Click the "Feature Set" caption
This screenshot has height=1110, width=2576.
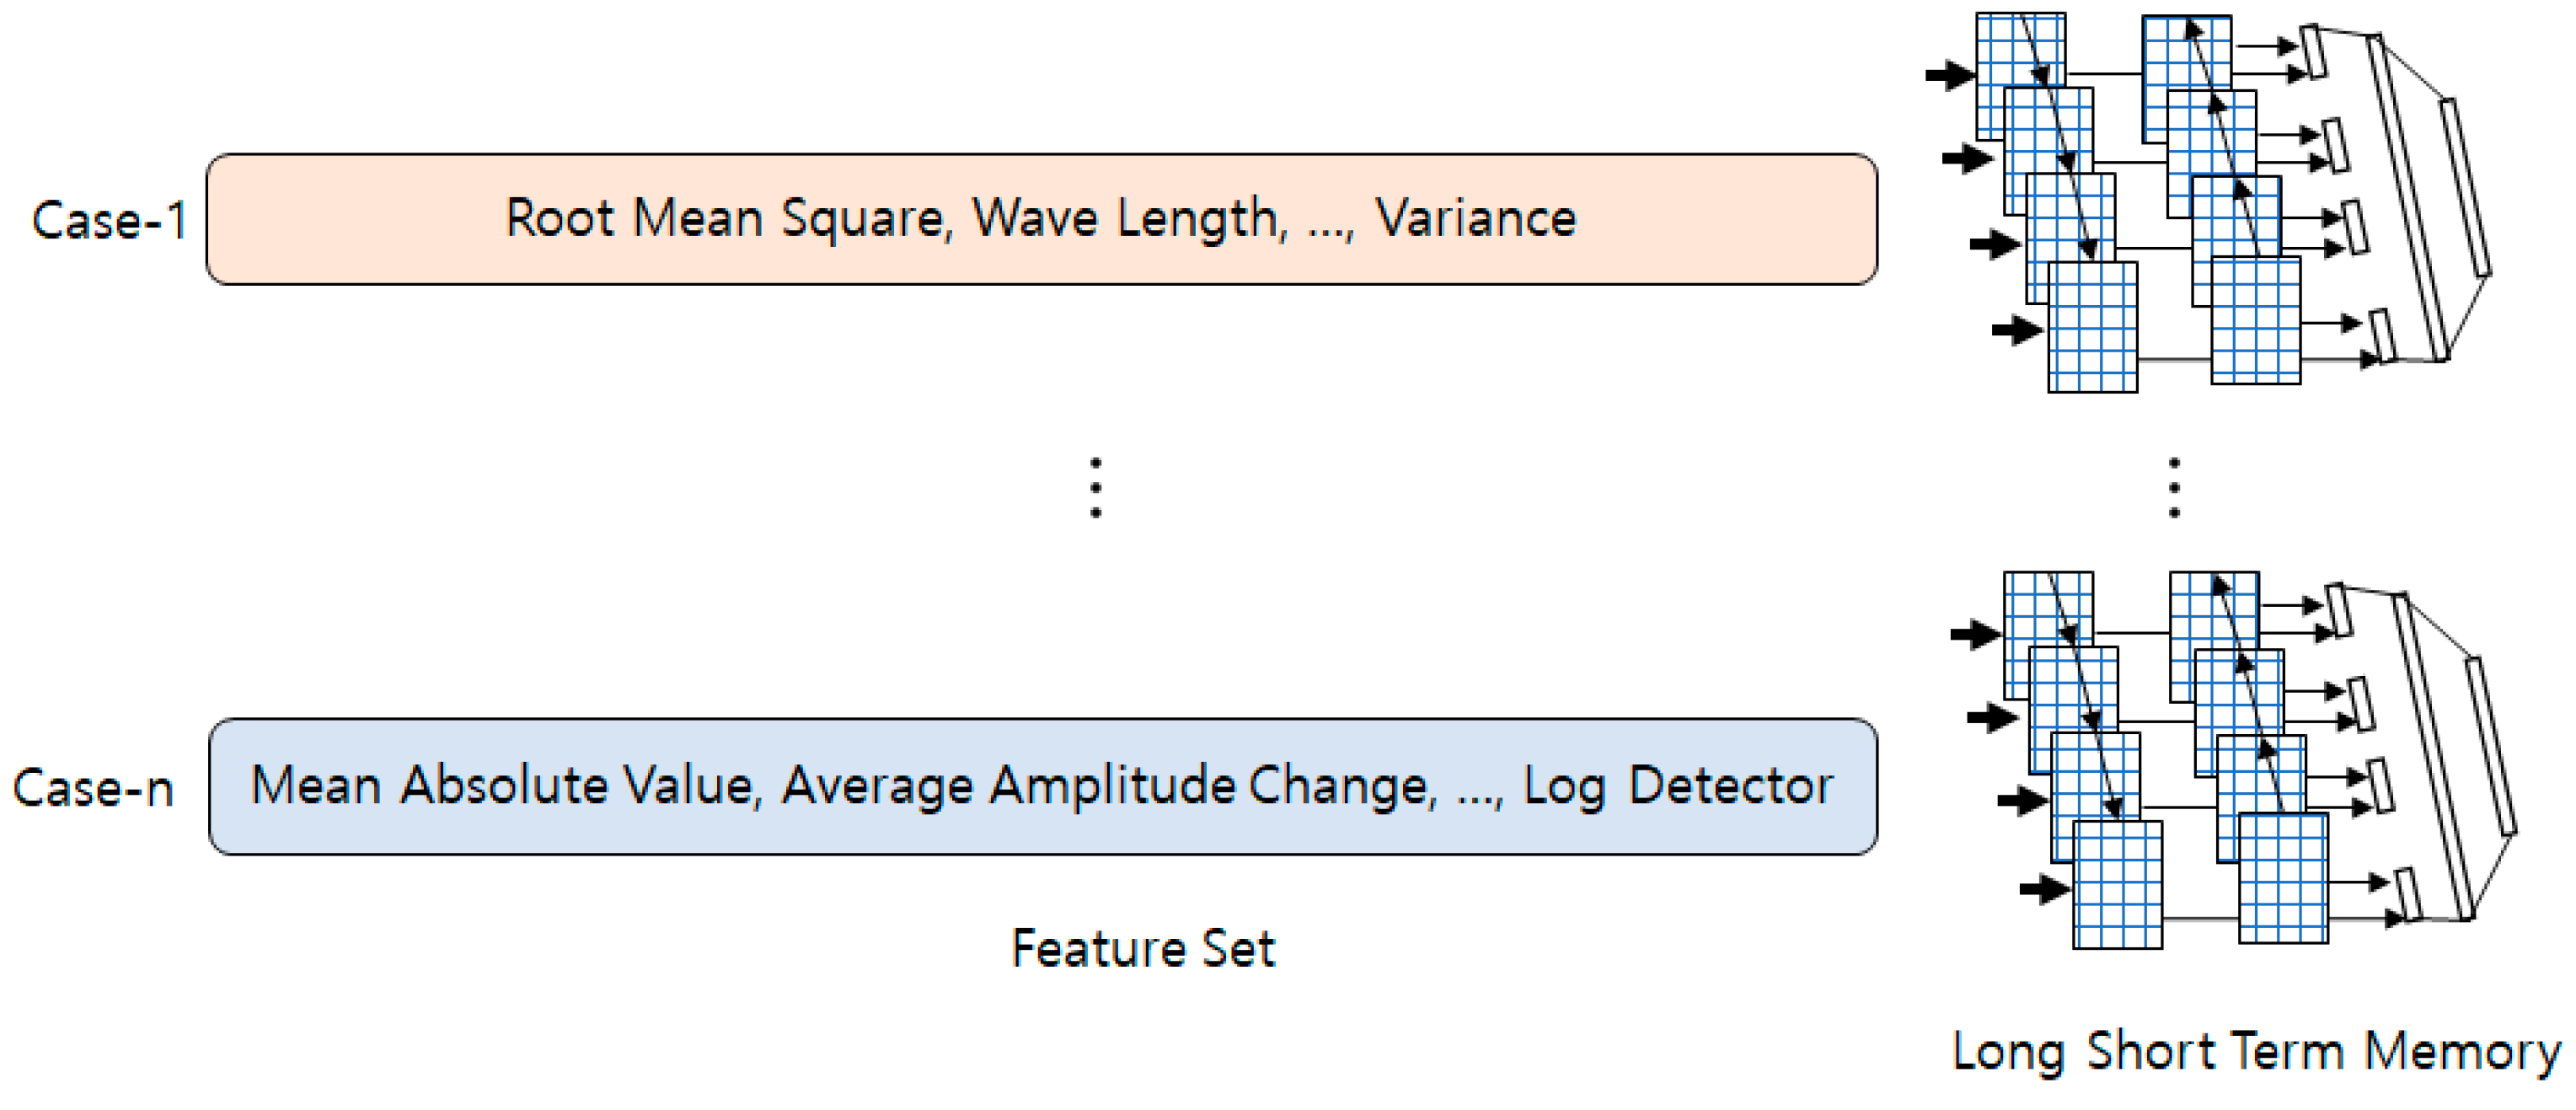(x=1143, y=948)
